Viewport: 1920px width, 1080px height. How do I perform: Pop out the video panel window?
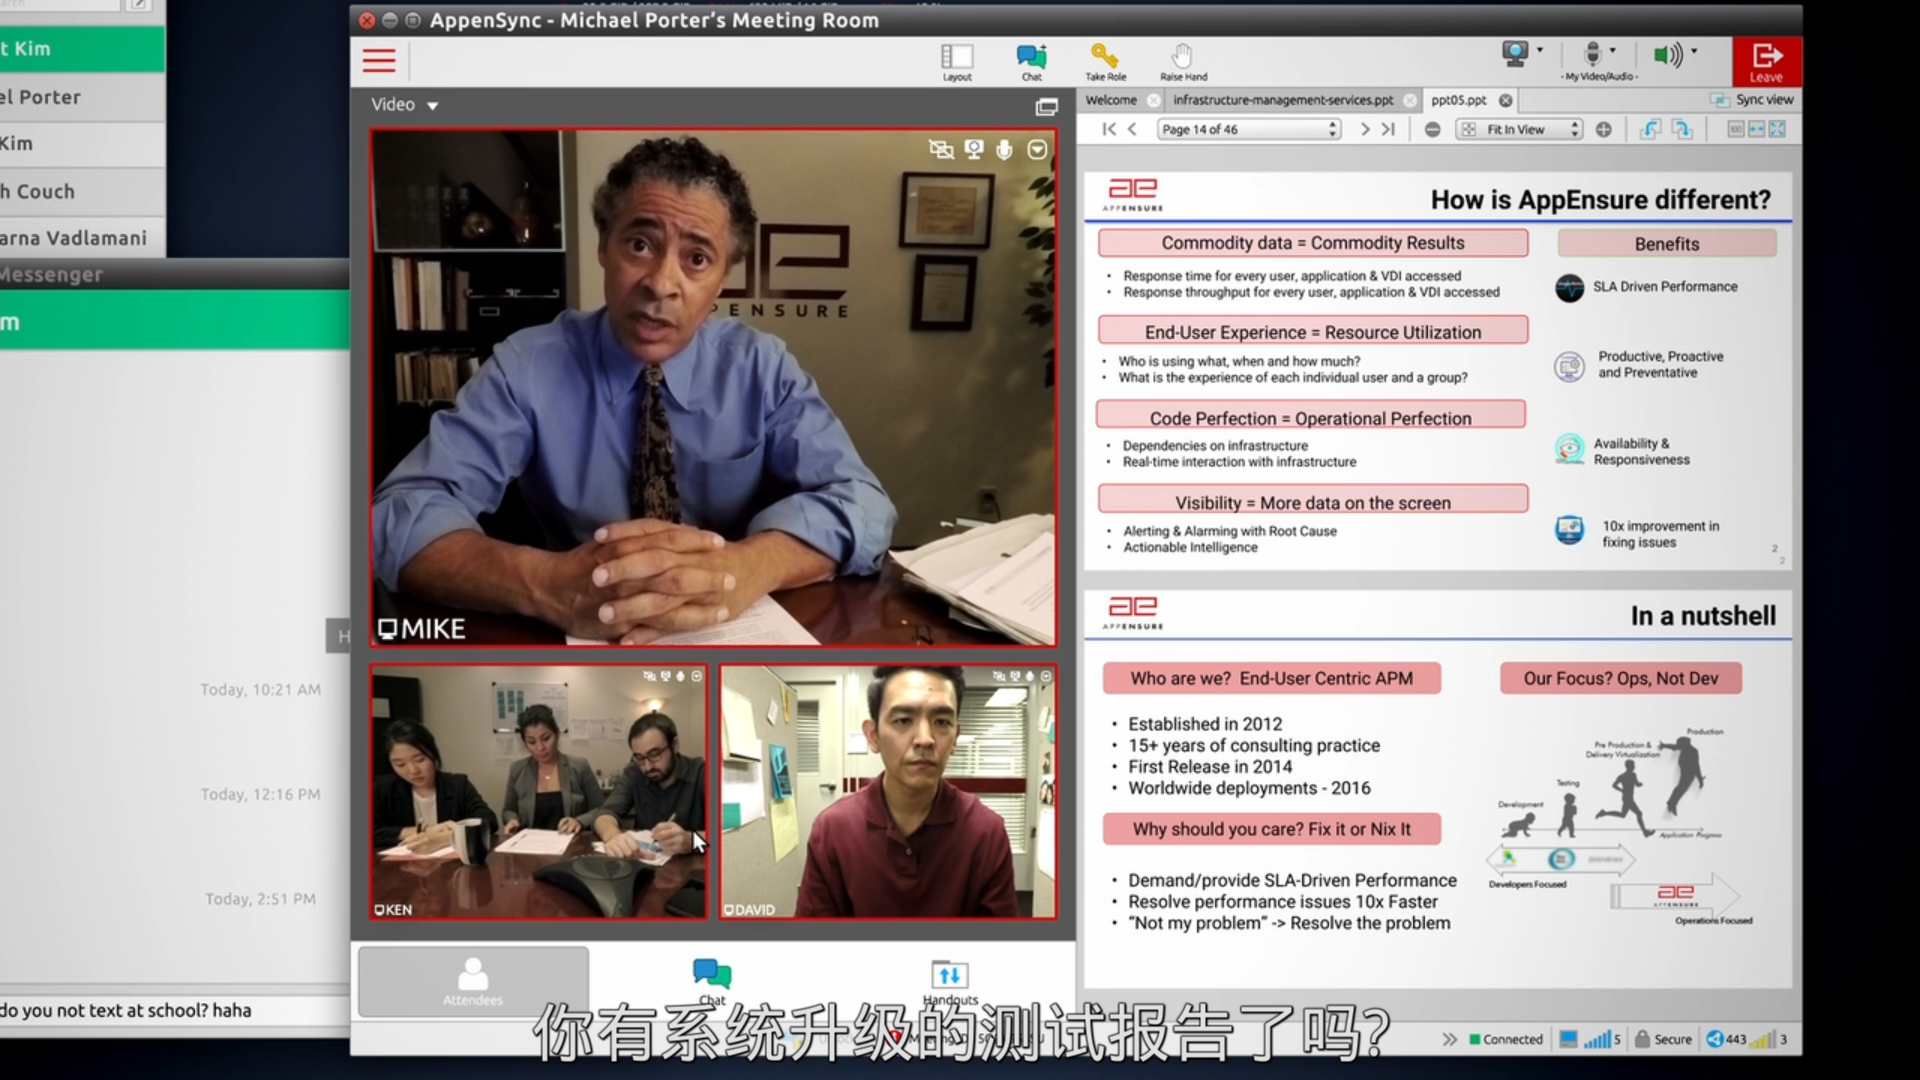[x=1046, y=106]
